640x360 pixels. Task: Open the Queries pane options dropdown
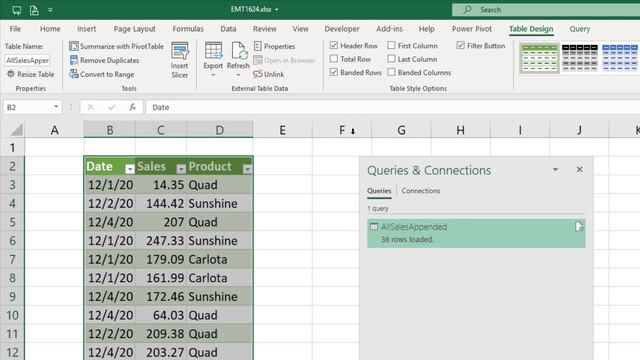click(x=555, y=169)
